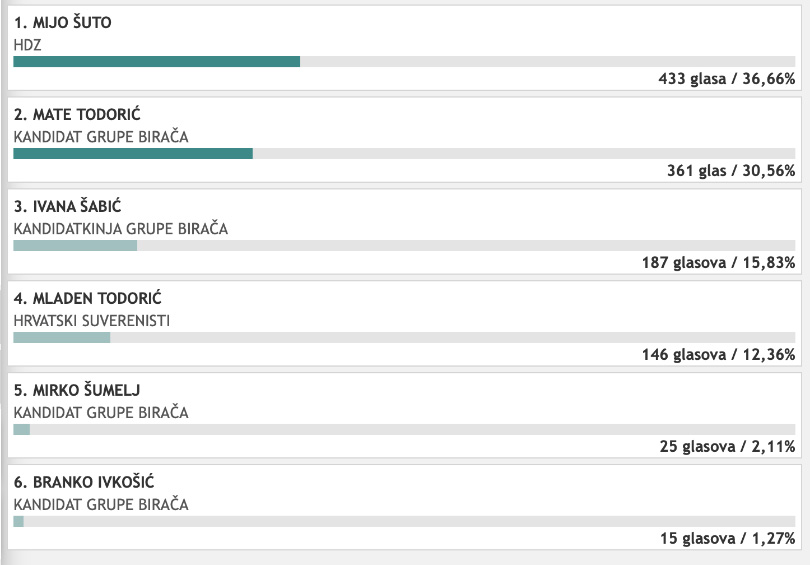Click Mijo Šuto's dark teal progress bar

(157, 61)
